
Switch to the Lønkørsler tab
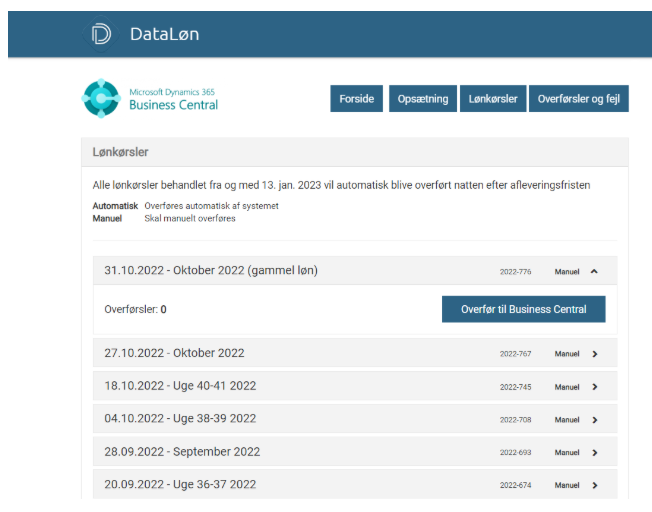click(x=493, y=99)
